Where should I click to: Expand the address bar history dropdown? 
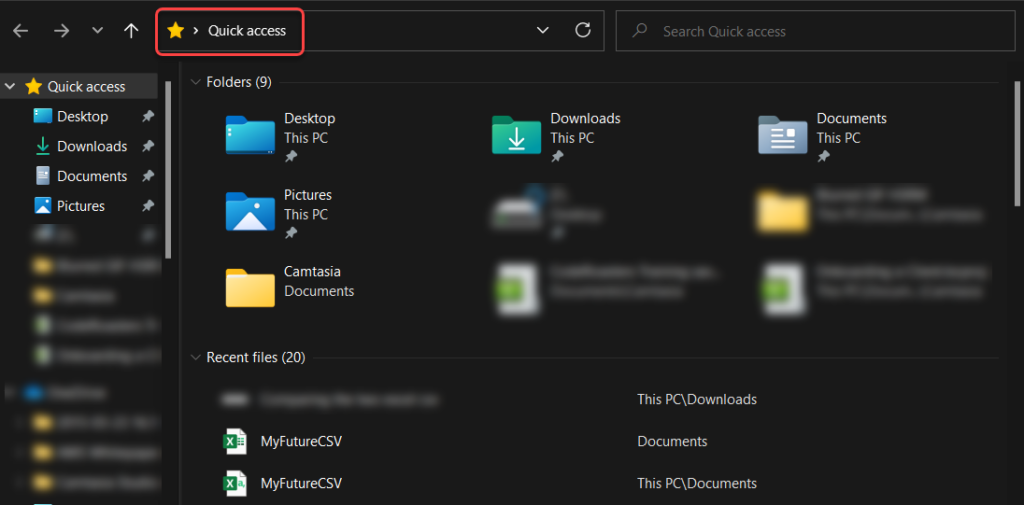543,30
